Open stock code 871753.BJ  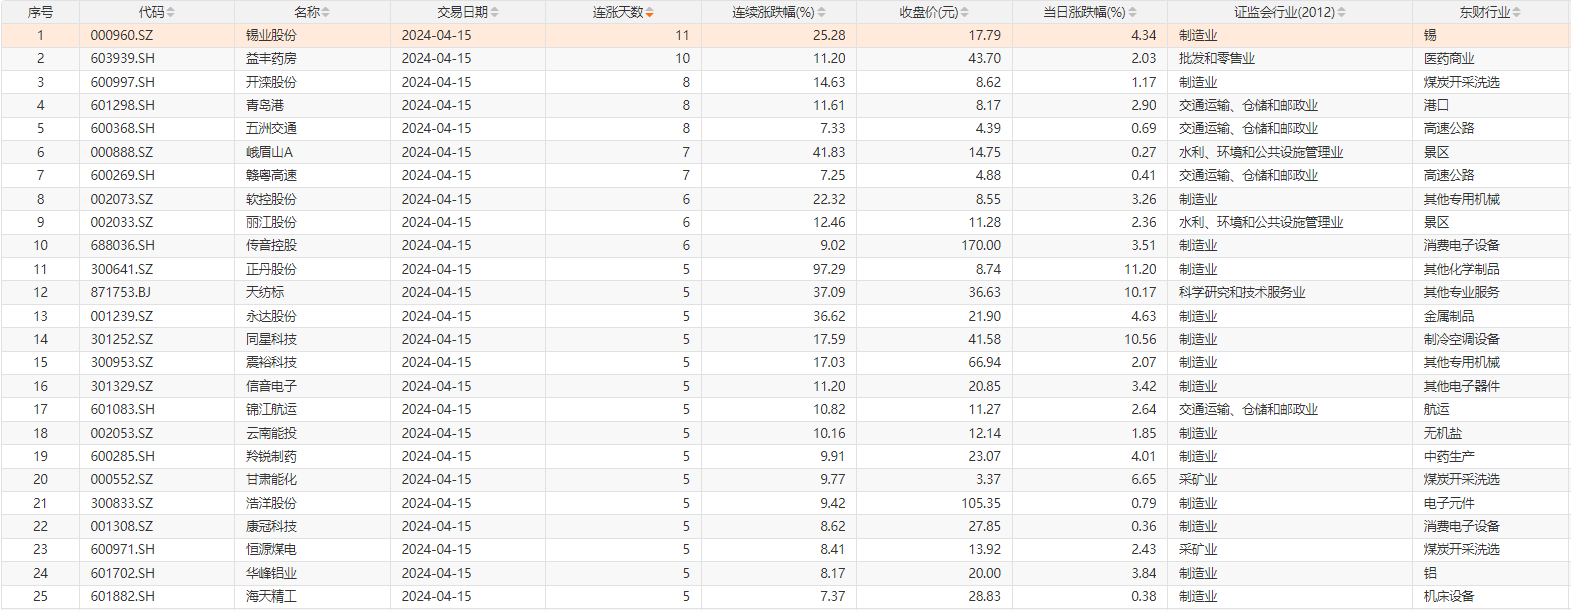pos(121,292)
